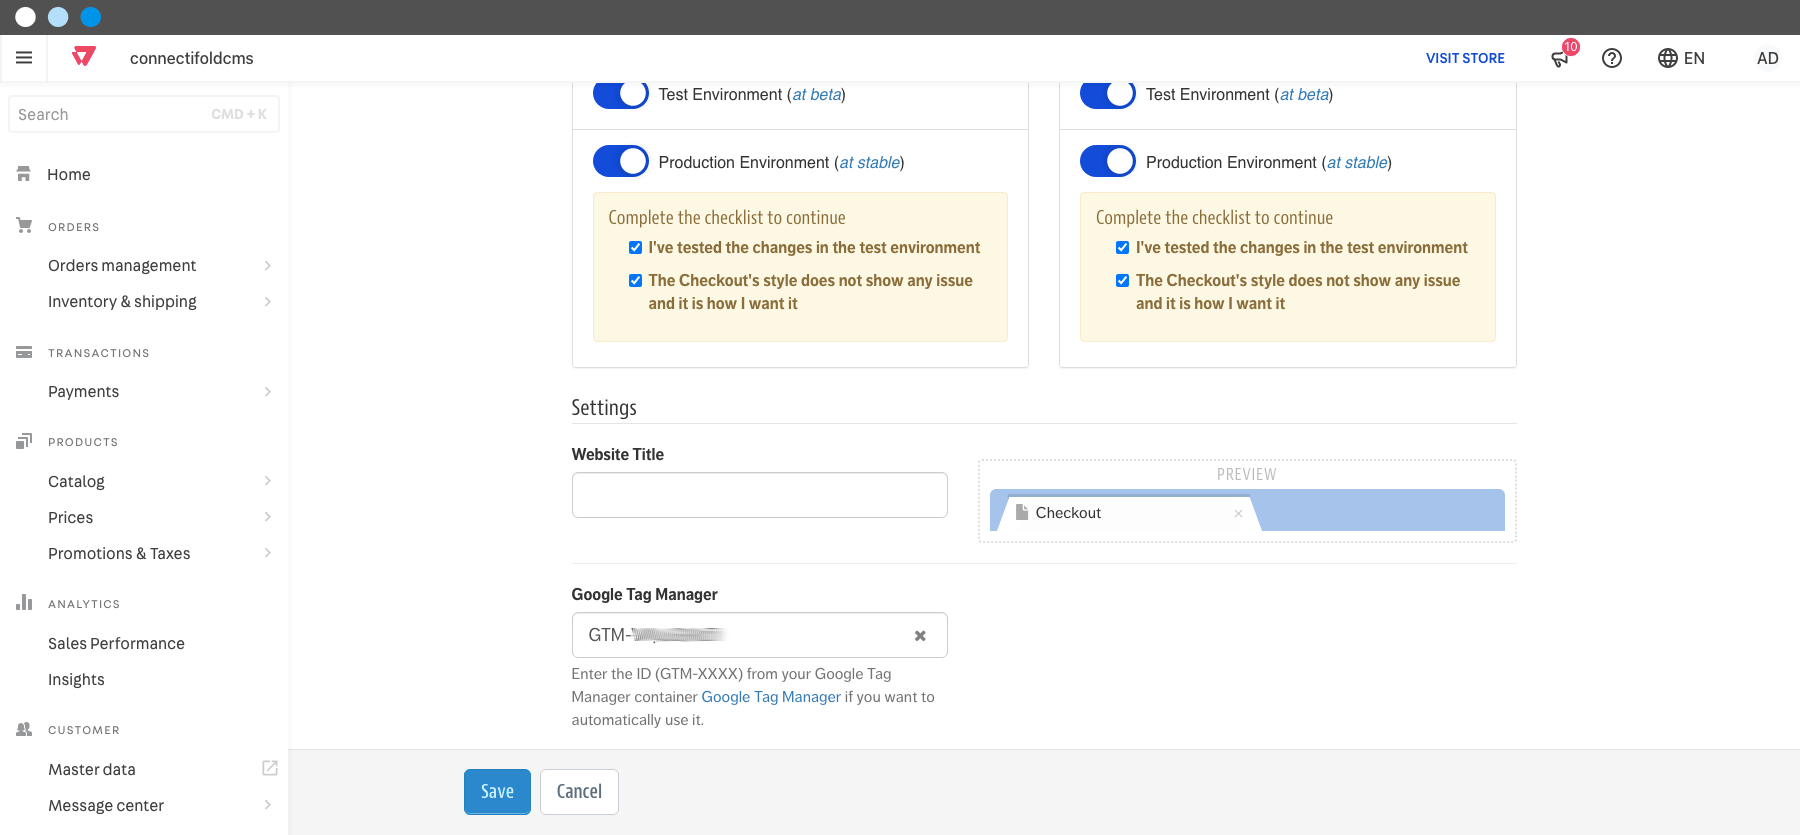Open the announcements megaphone icon
The width and height of the screenshot is (1800, 835).
tap(1560, 58)
